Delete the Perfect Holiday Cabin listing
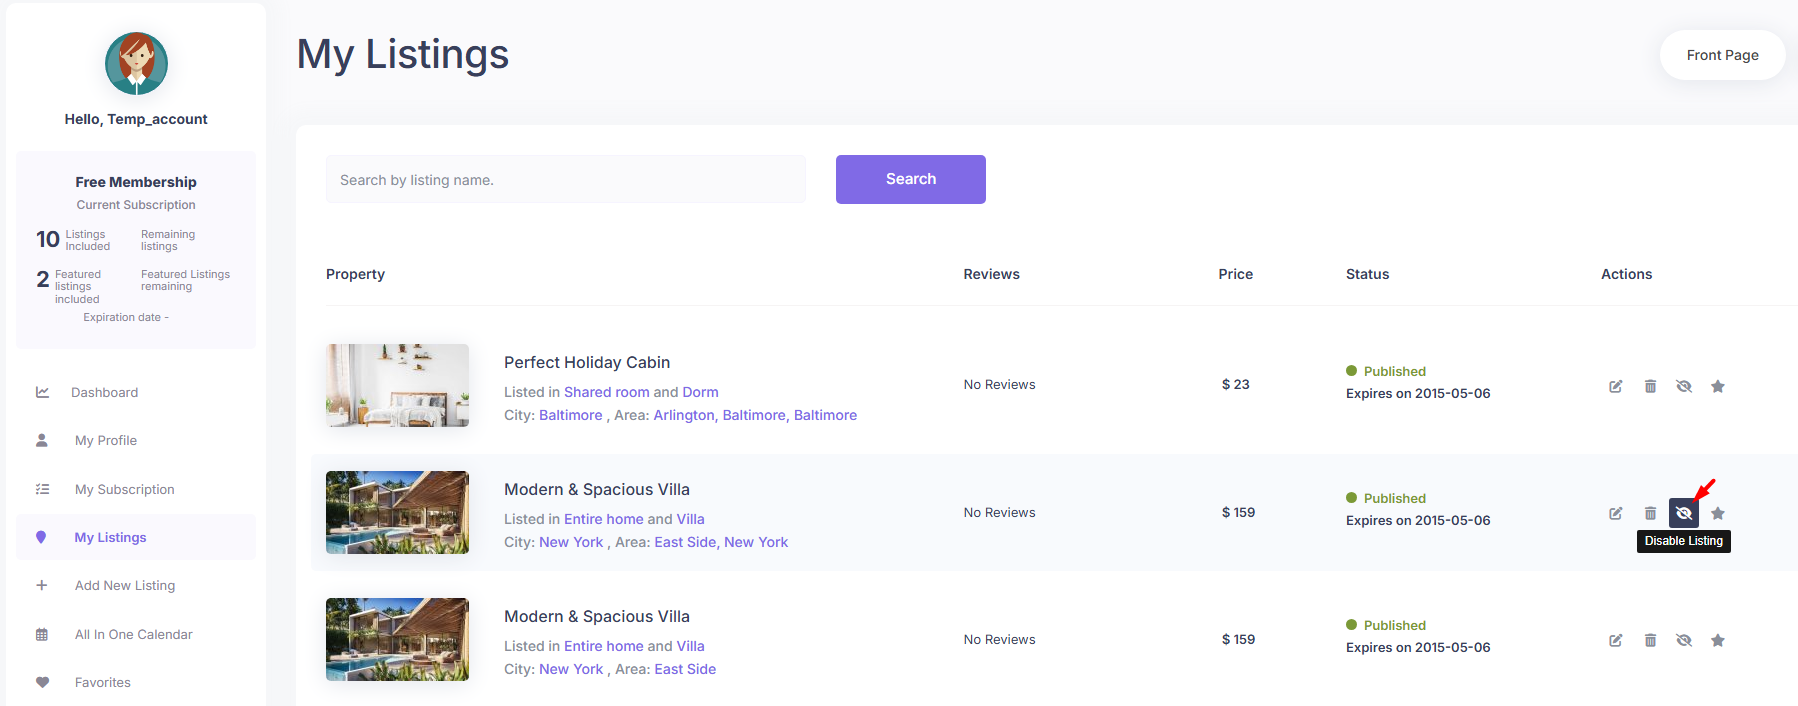The height and width of the screenshot is (706, 1798). point(1650,386)
